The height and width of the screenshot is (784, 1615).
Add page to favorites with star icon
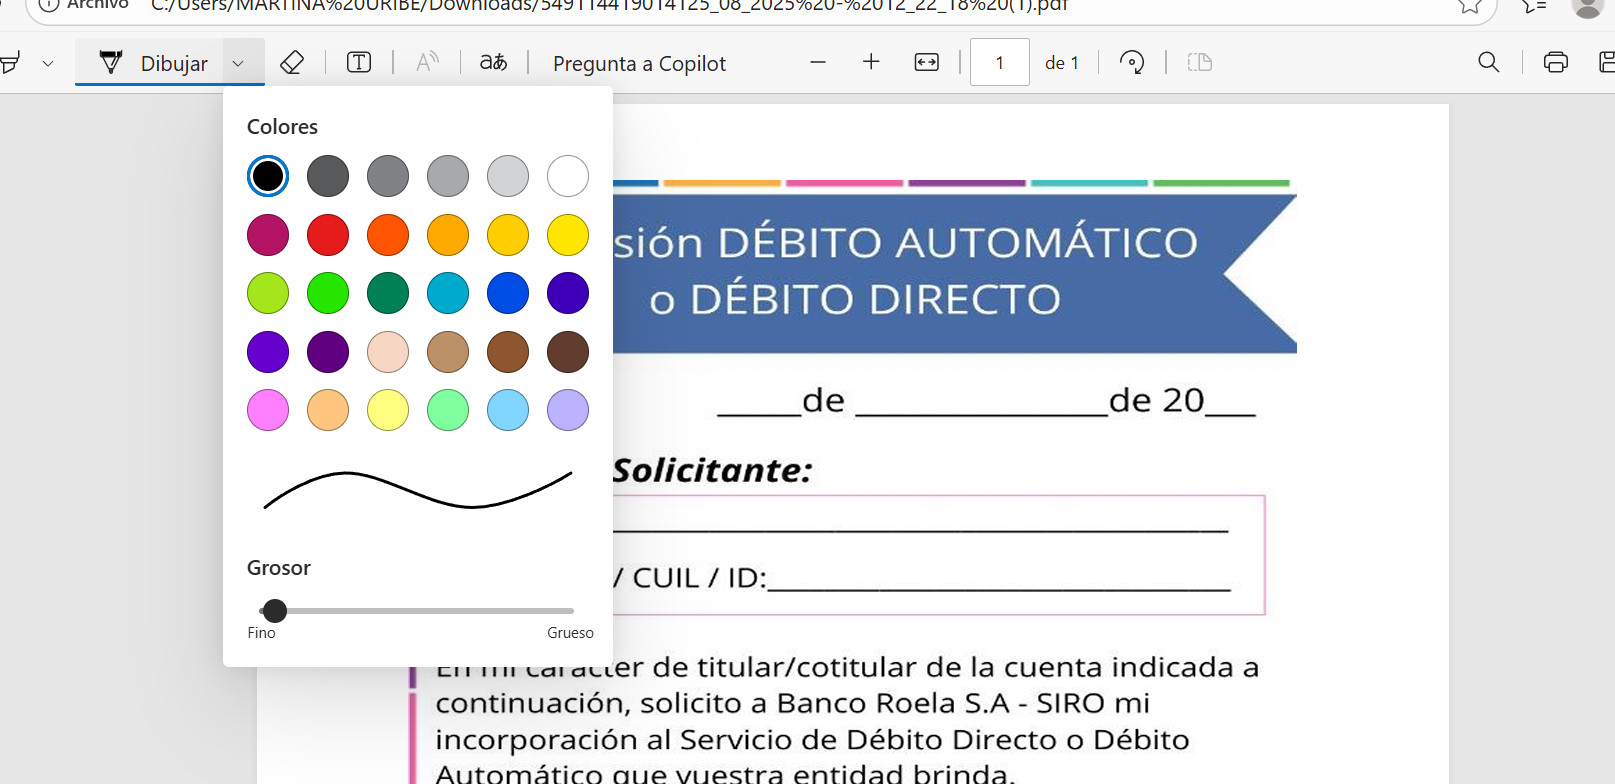pyautogui.click(x=1469, y=6)
